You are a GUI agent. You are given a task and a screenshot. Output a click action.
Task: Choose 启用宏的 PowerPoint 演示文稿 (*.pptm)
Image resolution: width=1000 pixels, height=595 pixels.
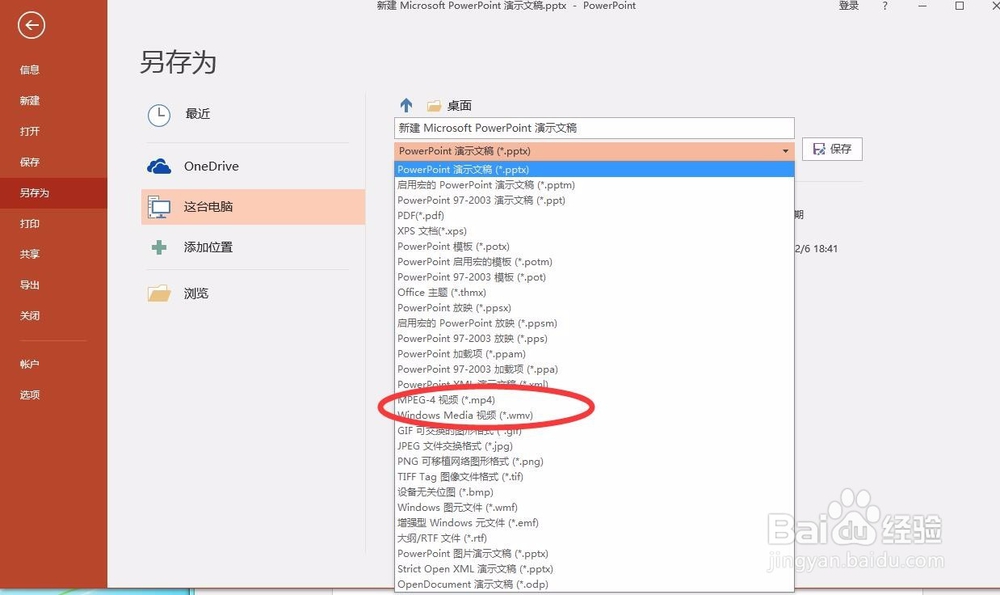(x=594, y=185)
